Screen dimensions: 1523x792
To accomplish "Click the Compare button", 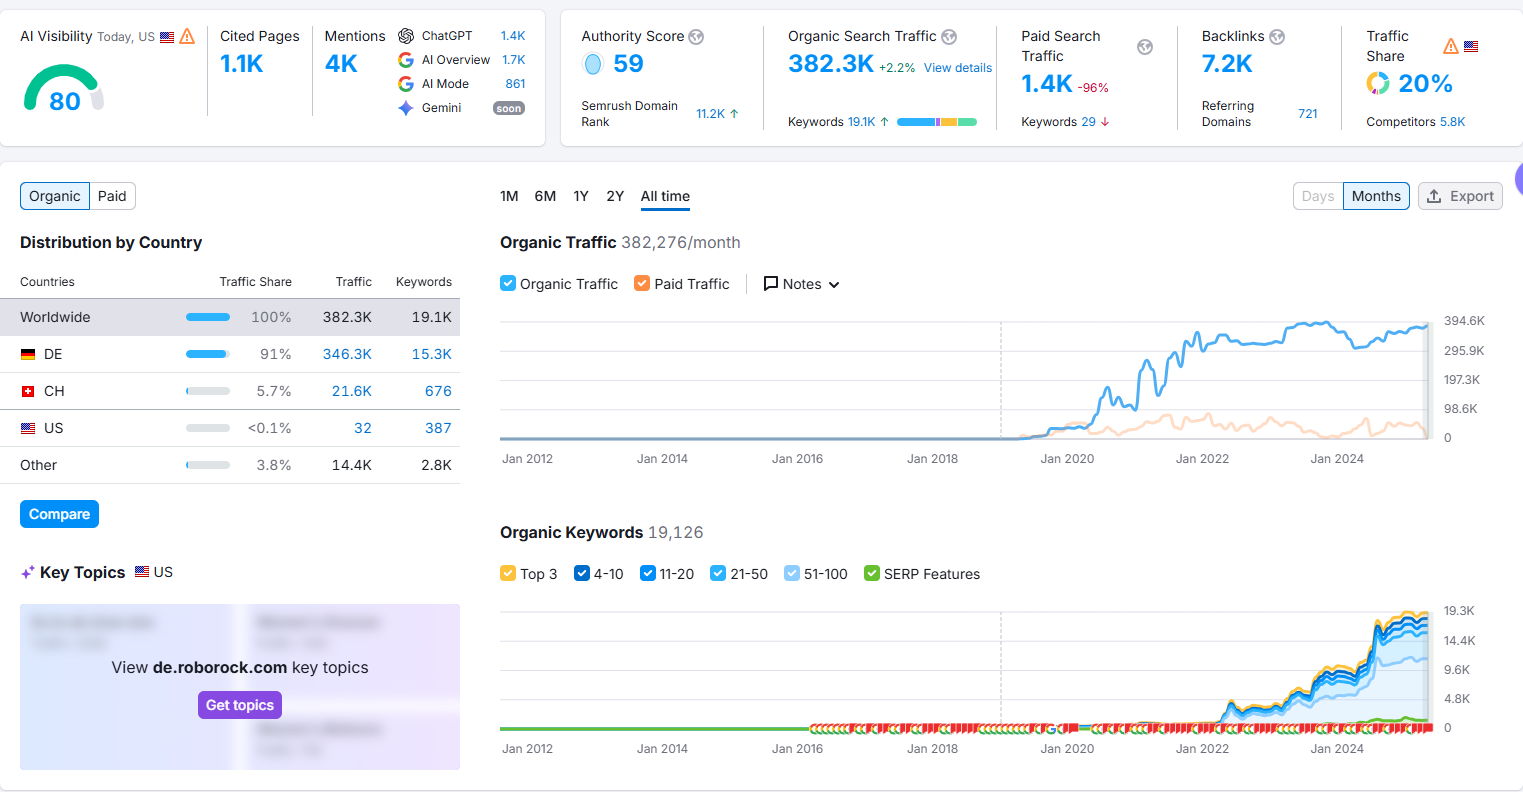I will [x=59, y=514].
